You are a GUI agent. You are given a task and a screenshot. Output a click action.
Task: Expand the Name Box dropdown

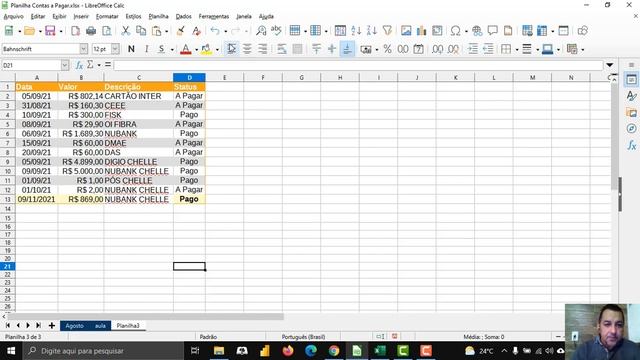coord(65,65)
